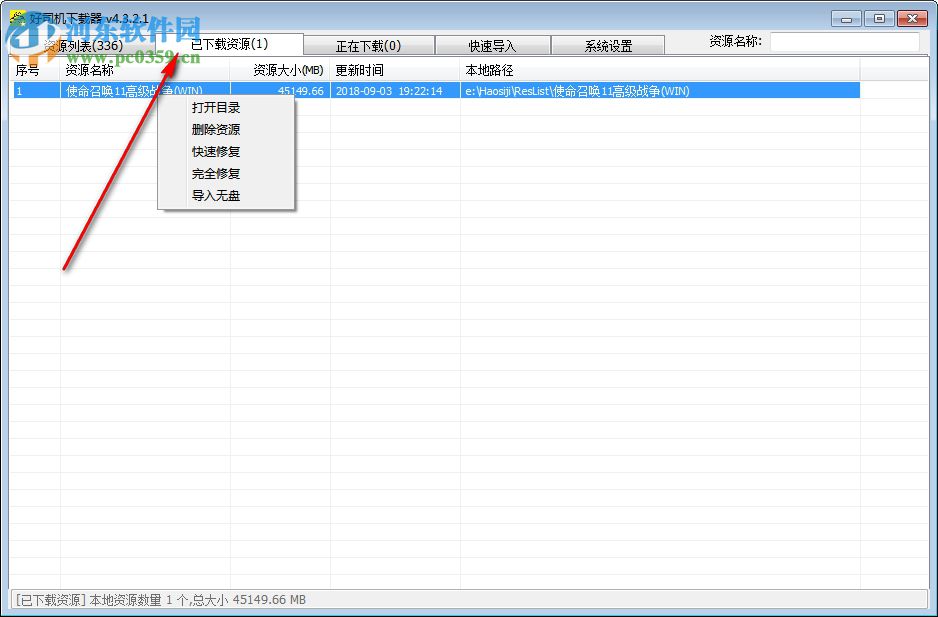The height and width of the screenshot is (617, 938).
Task: Open the 正在下载(0) tab
Action: pyautogui.click(x=373, y=45)
